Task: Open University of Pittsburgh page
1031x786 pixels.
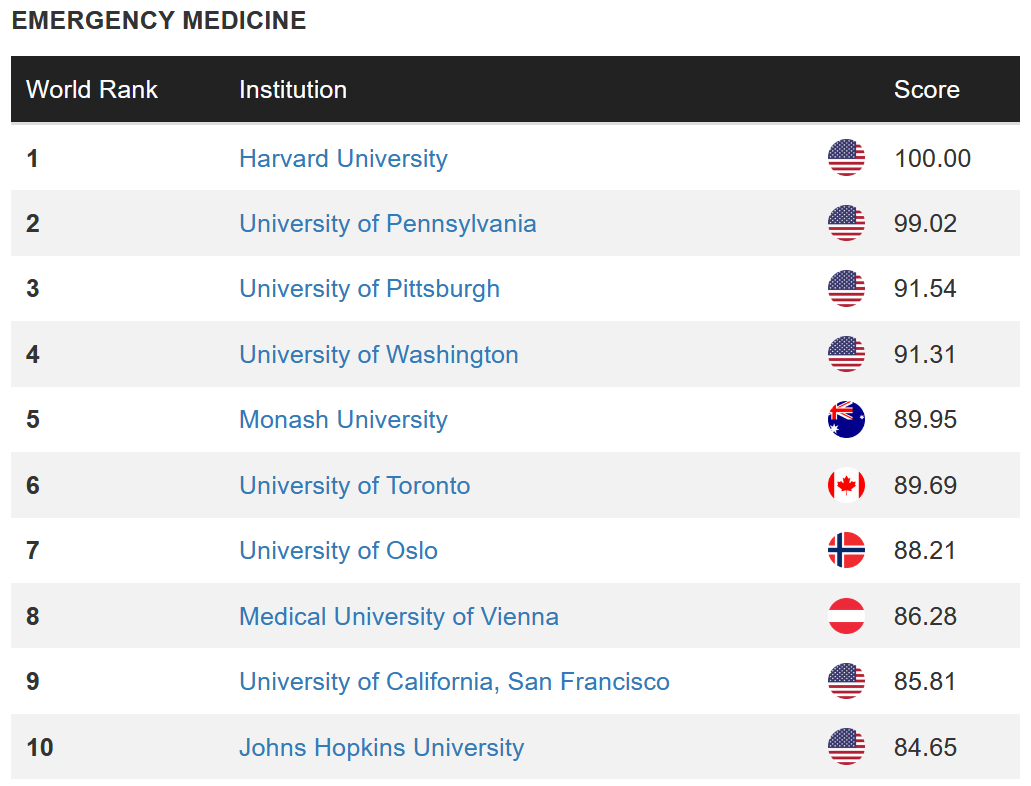Action: pyautogui.click(x=369, y=288)
